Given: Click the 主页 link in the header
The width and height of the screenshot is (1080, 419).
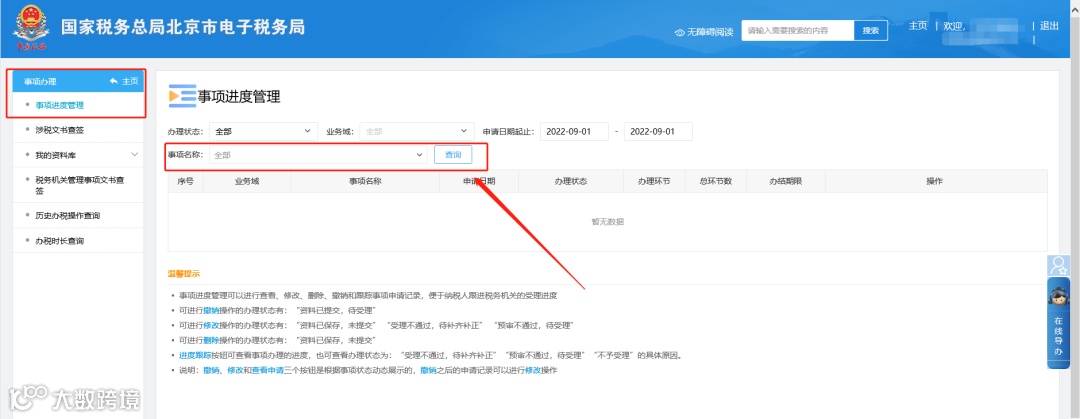Looking at the screenshot, I should [917, 25].
